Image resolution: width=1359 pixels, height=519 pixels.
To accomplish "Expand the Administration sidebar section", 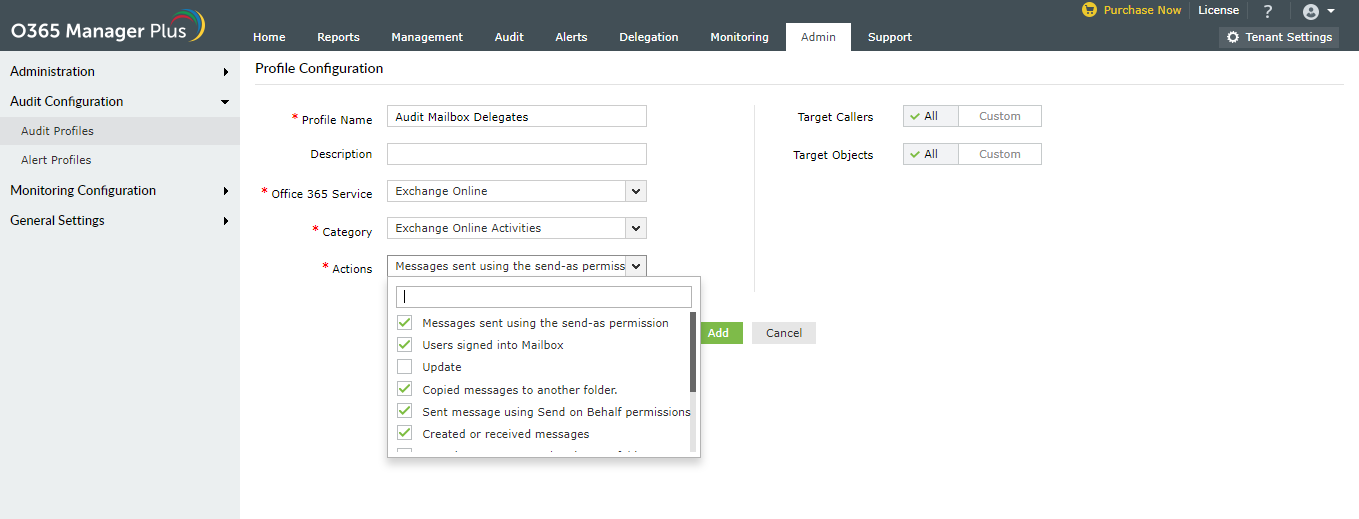I will pos(120,71).
